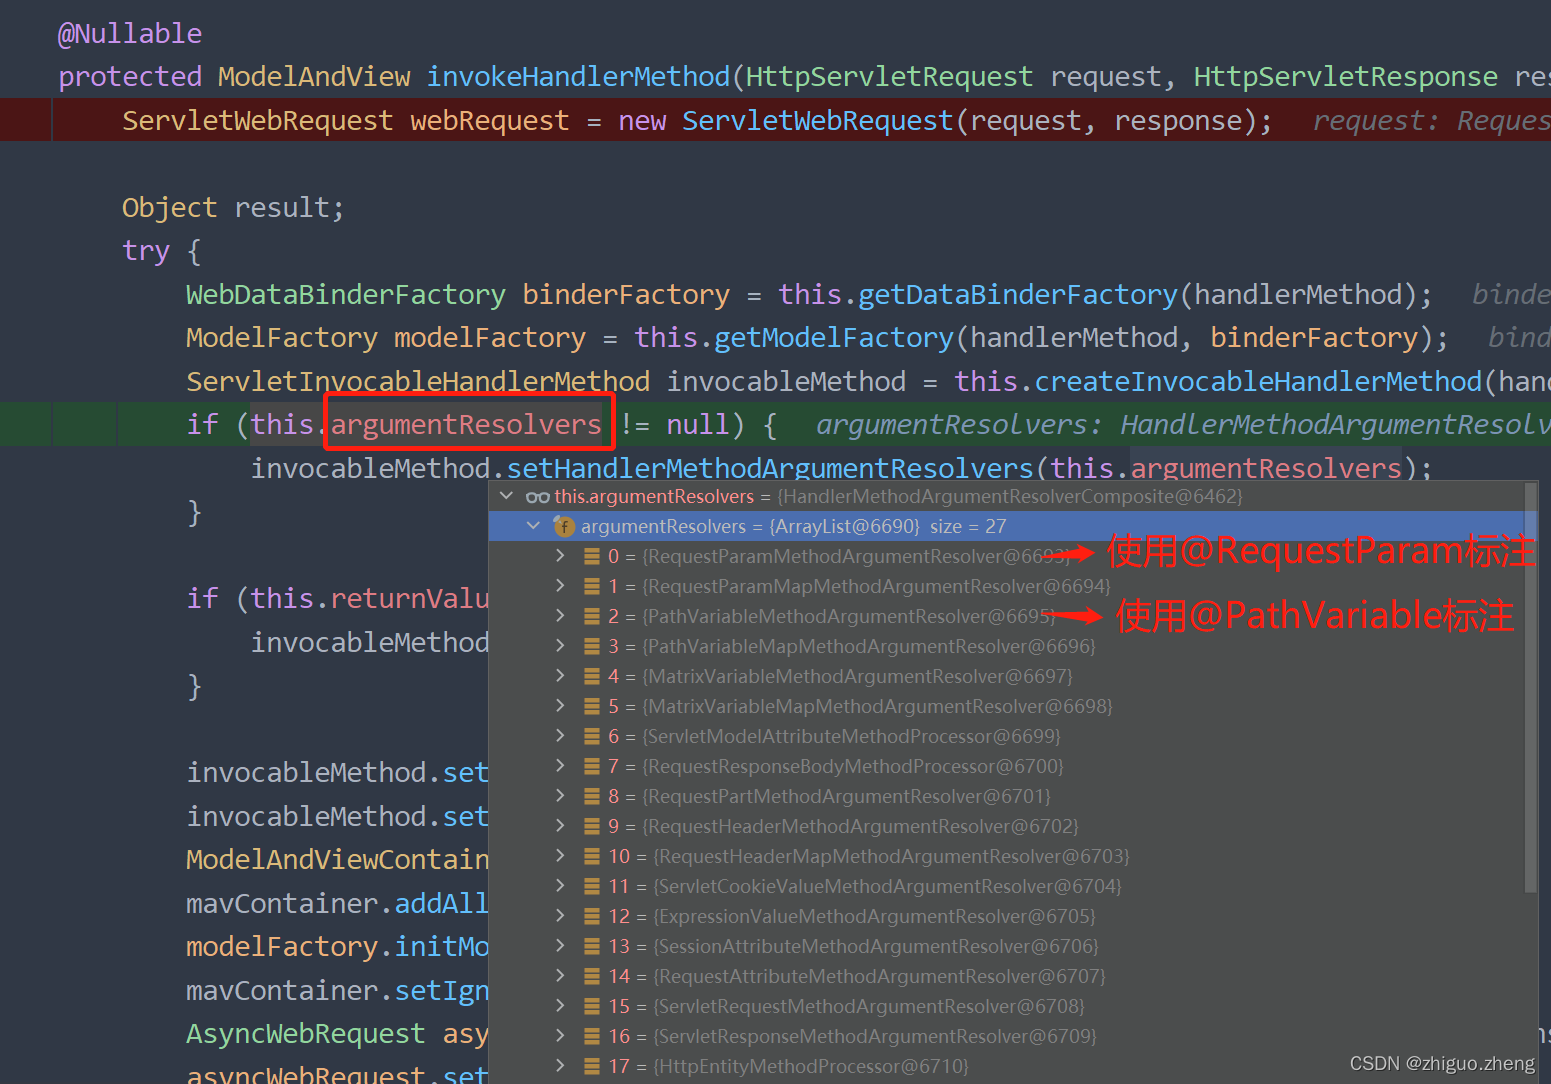Expand element 15 ServletRequestMethodArgumentResolver
Viewport: 1551px width, 1084px height.
[x=560, y=1006]
